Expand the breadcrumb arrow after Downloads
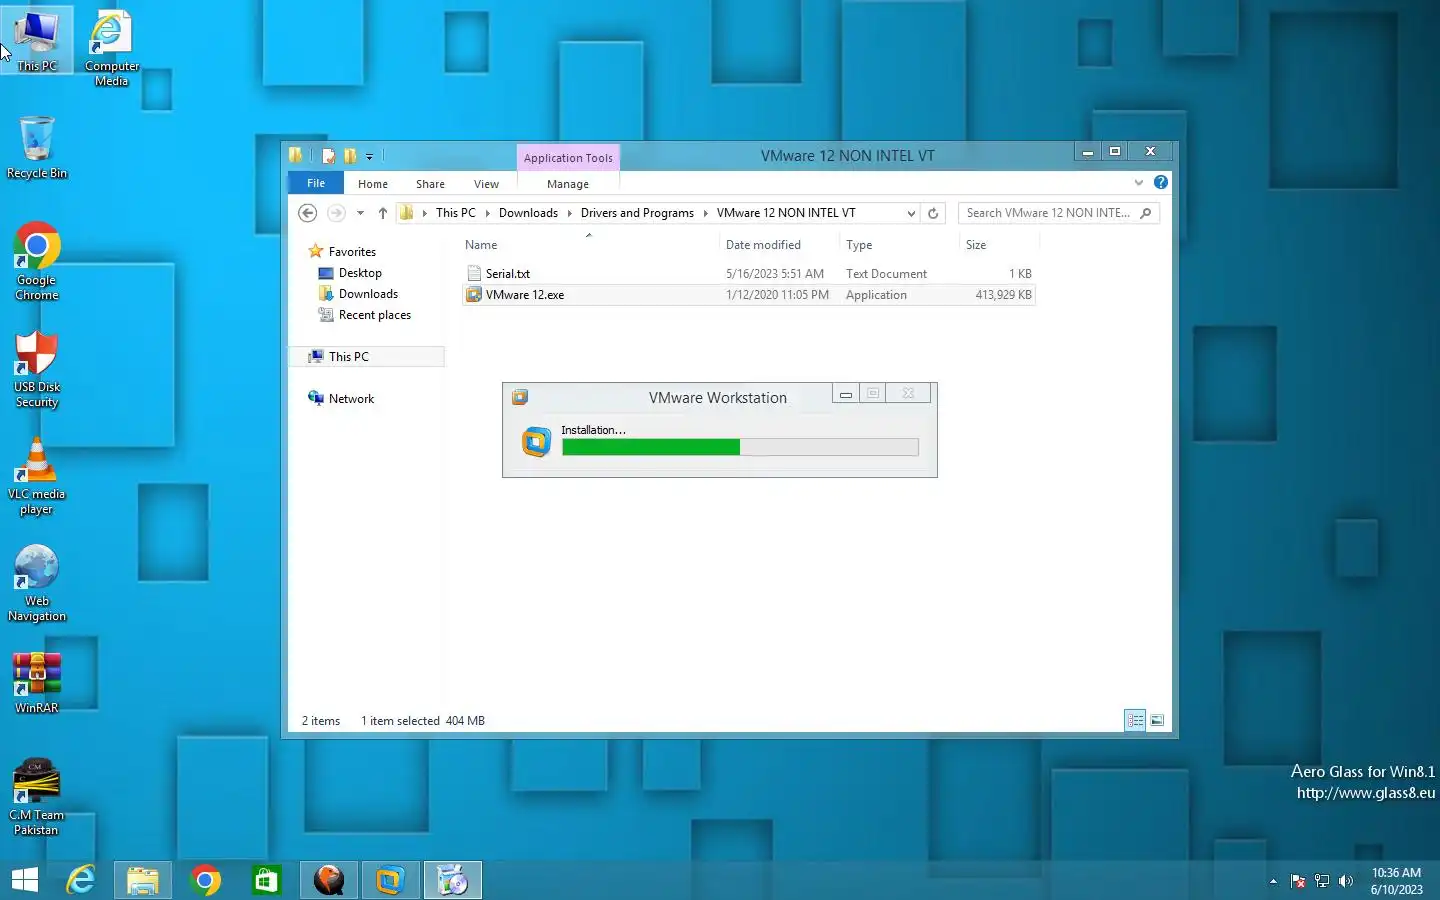Image resolution: width=1440 pixels, height=900 pixels. click(569, 213)
